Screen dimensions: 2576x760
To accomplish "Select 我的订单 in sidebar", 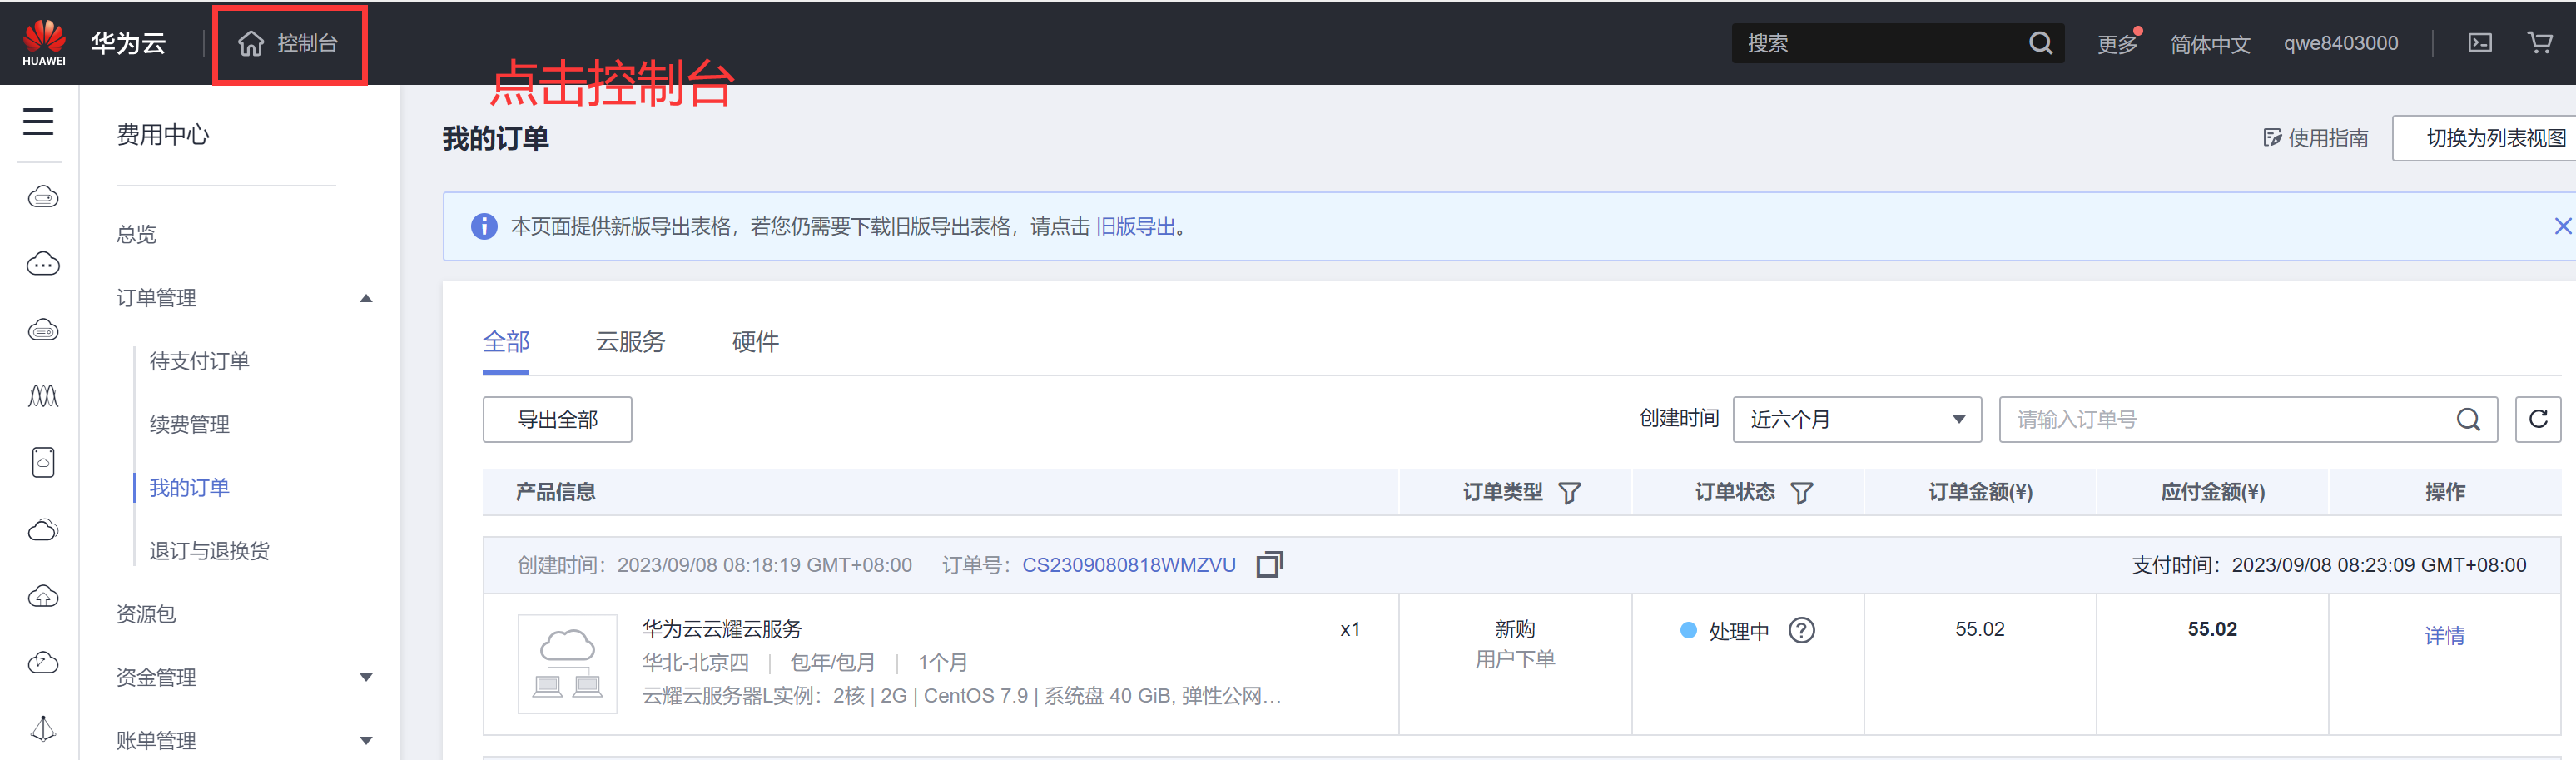I will [189, 487].
